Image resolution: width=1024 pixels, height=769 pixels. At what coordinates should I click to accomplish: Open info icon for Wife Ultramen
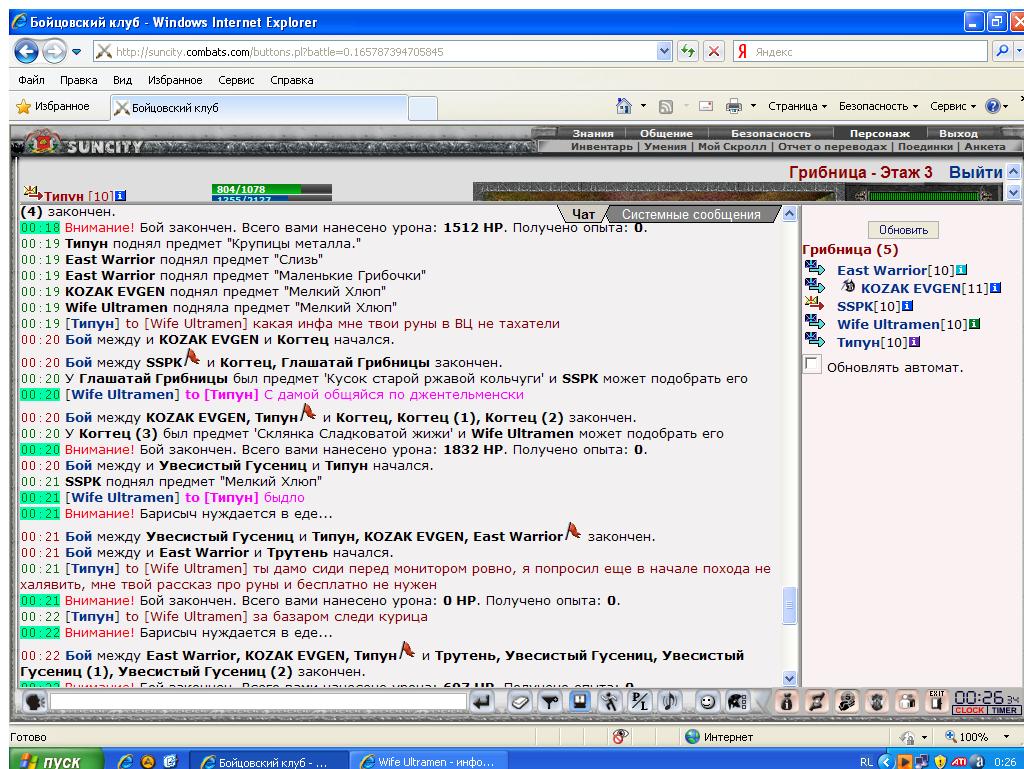(974, 324)
